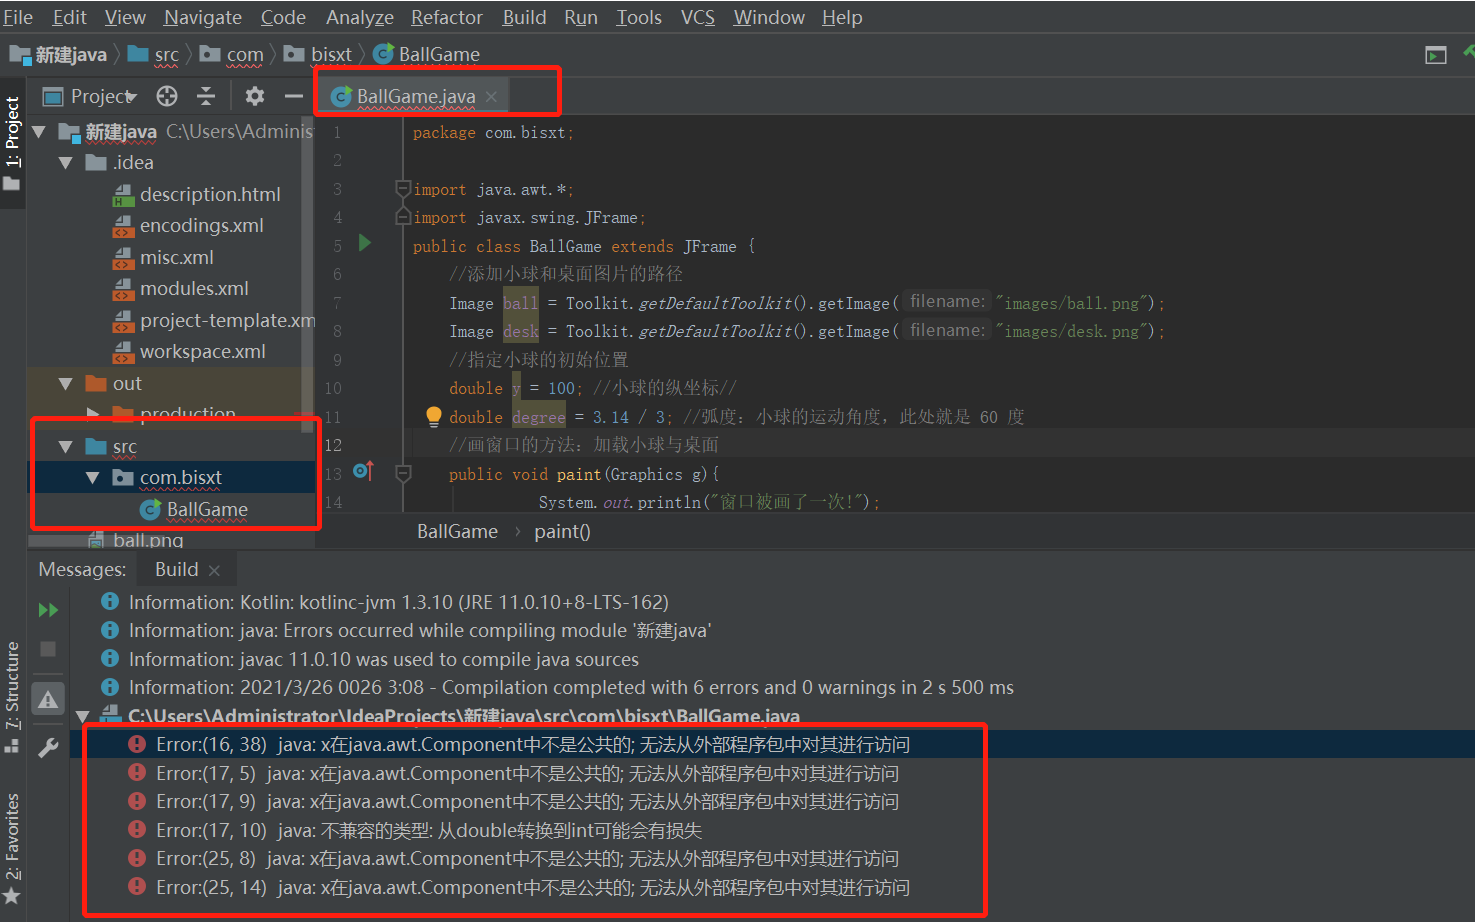
Task: Click the wrench settings icon in Messages
Action: pyautogui.click(x=47, y=748)
